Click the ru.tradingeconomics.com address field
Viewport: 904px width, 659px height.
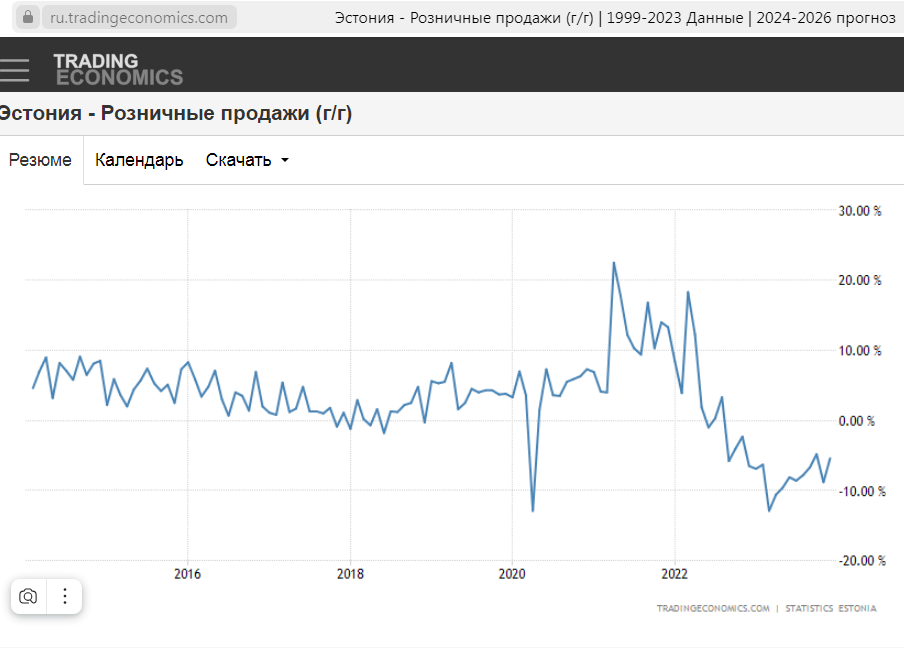(x=139, y=17)
